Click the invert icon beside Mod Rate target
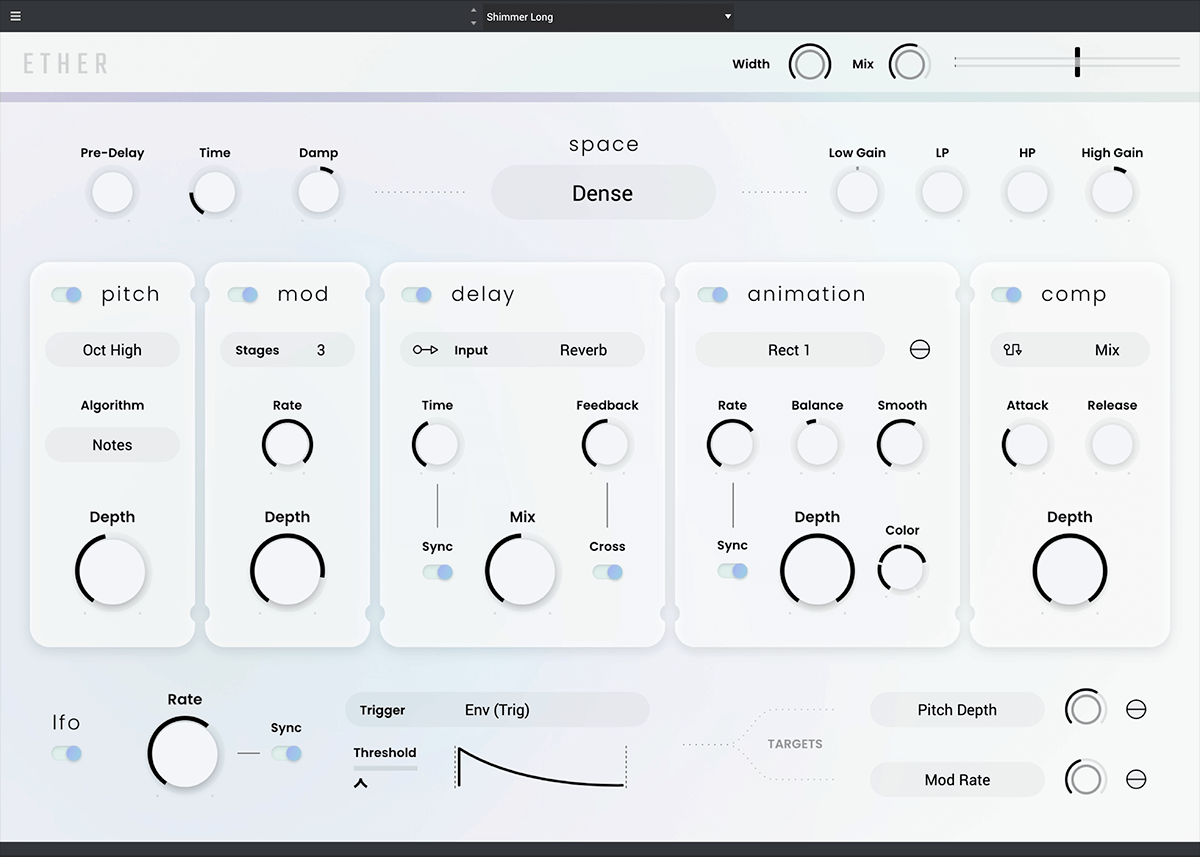This screenshot has height=857, width=1200. click(1136, 780)
